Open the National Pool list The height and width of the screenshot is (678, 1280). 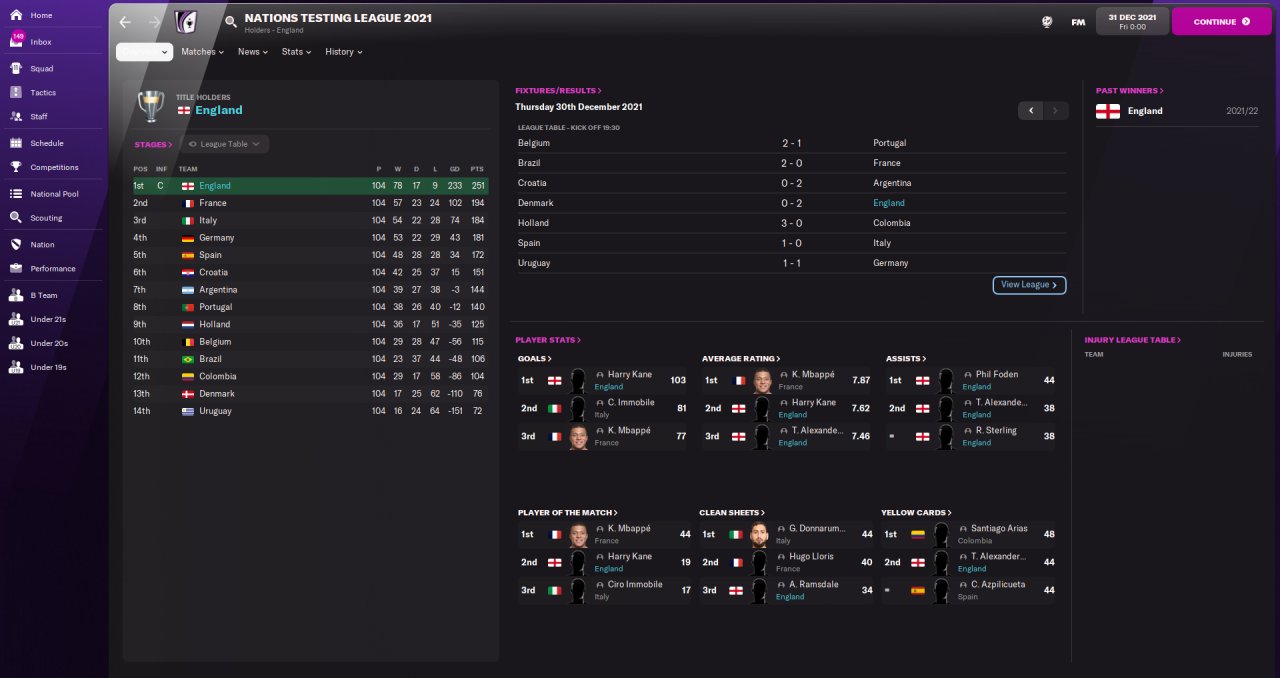(54, 194)
